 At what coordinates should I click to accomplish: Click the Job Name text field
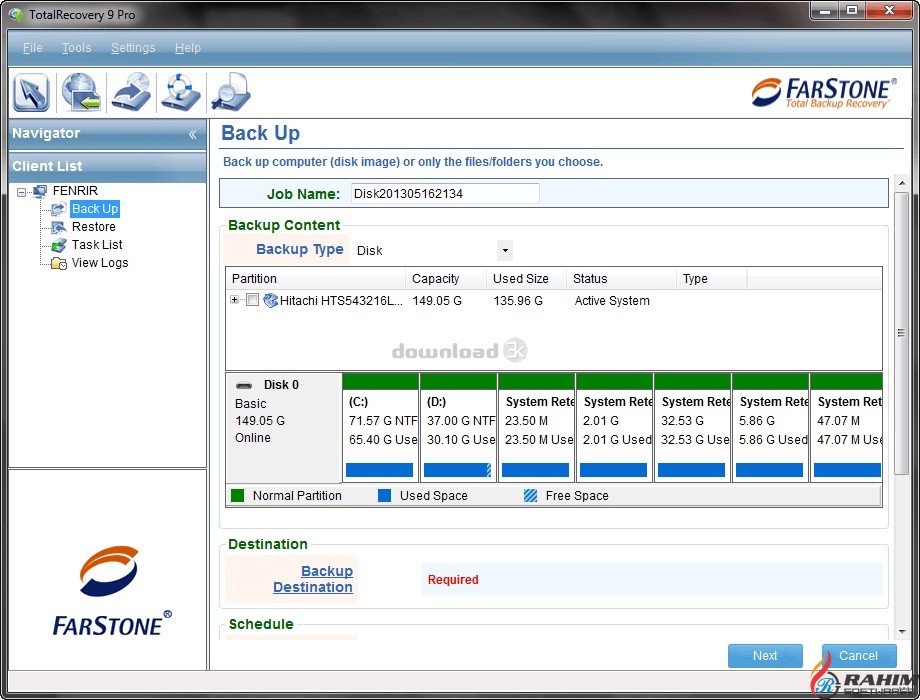point(444,193)
